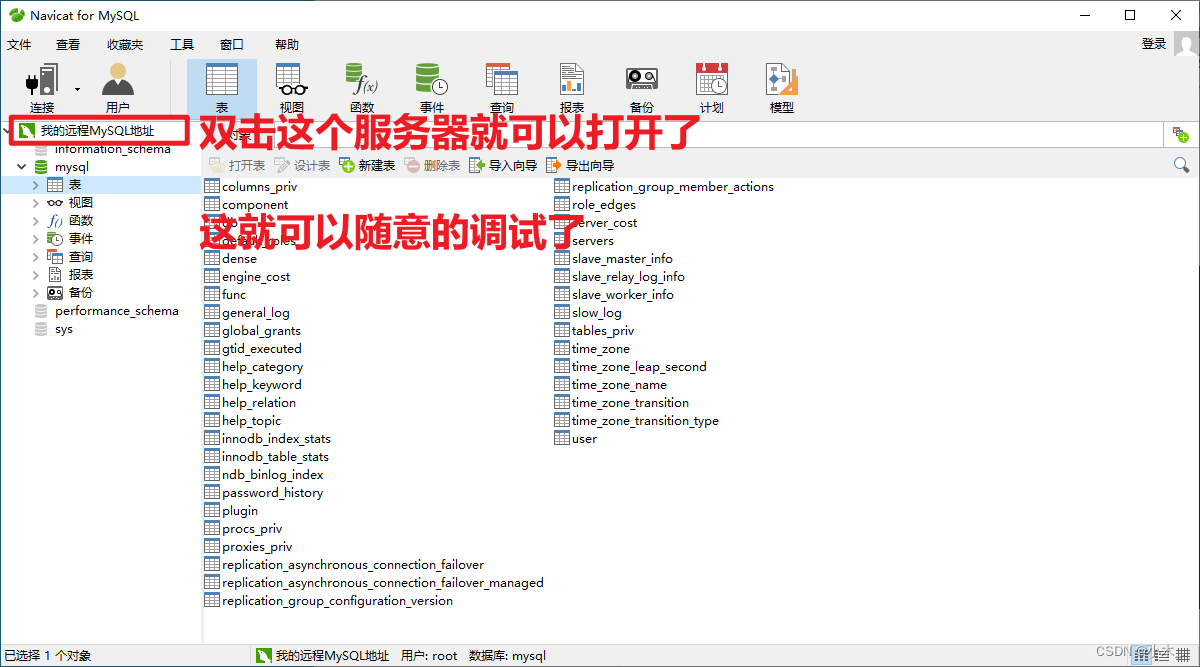
Task: Open the User (用户) toolbar icon
Action: pyautogui.click(x=118, y=88)
